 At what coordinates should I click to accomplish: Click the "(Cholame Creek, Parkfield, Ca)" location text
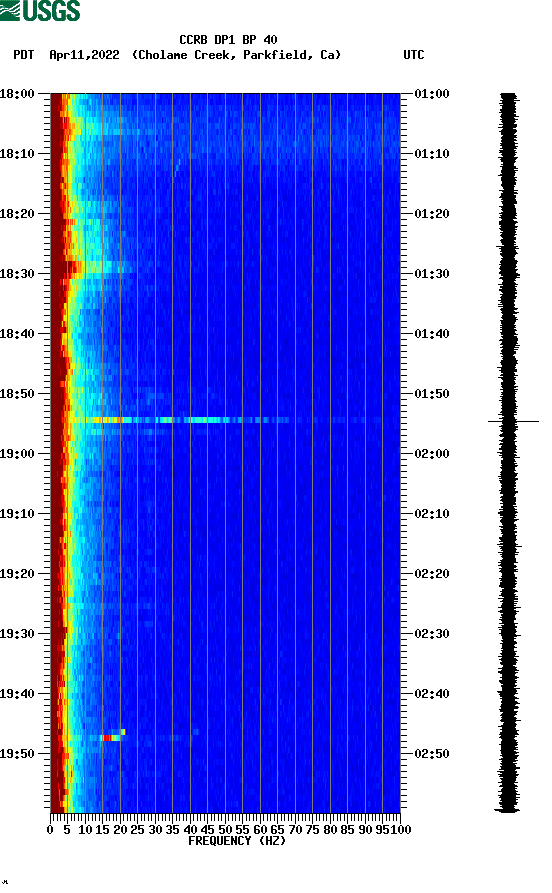coord(236,55)
